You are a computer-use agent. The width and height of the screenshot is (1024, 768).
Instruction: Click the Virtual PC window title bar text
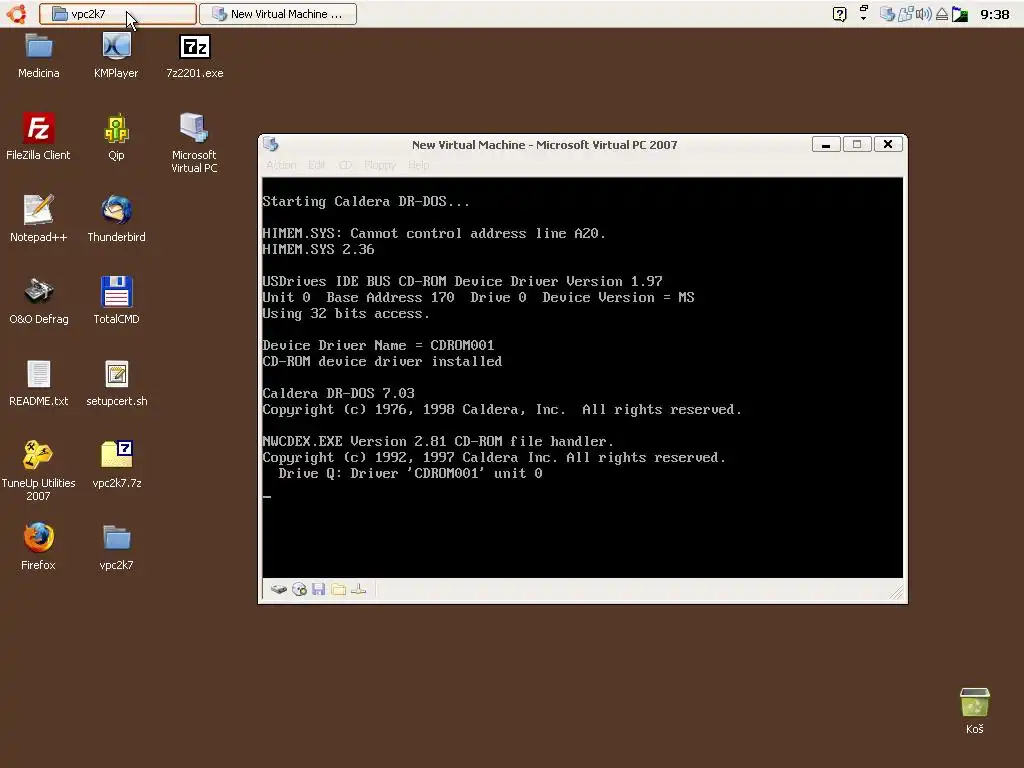[545, 145]
